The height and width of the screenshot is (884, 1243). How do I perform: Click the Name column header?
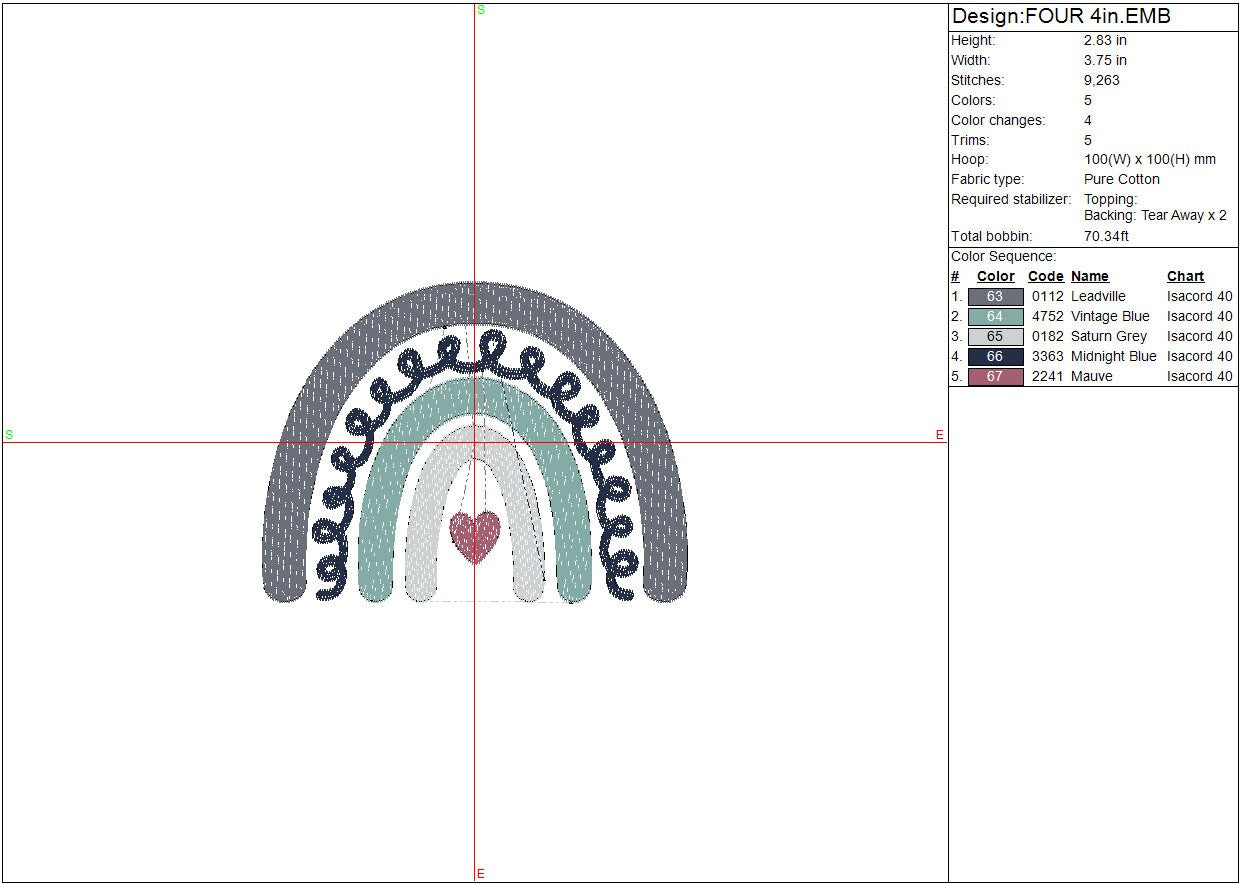point(1089,277)
